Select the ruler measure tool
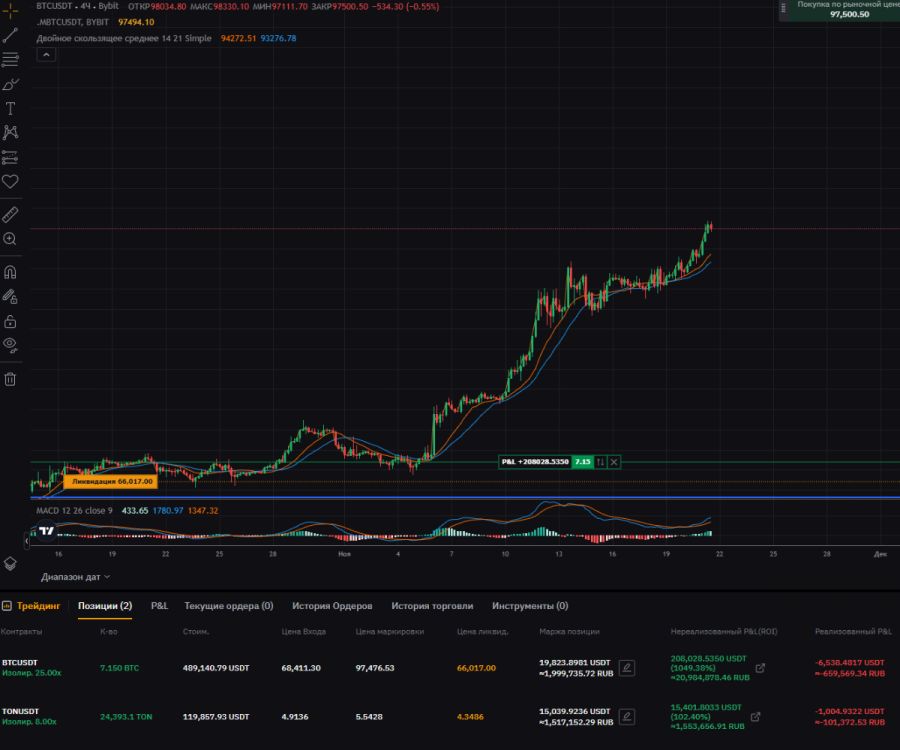 pyautogui.click(x=11, y=214)
